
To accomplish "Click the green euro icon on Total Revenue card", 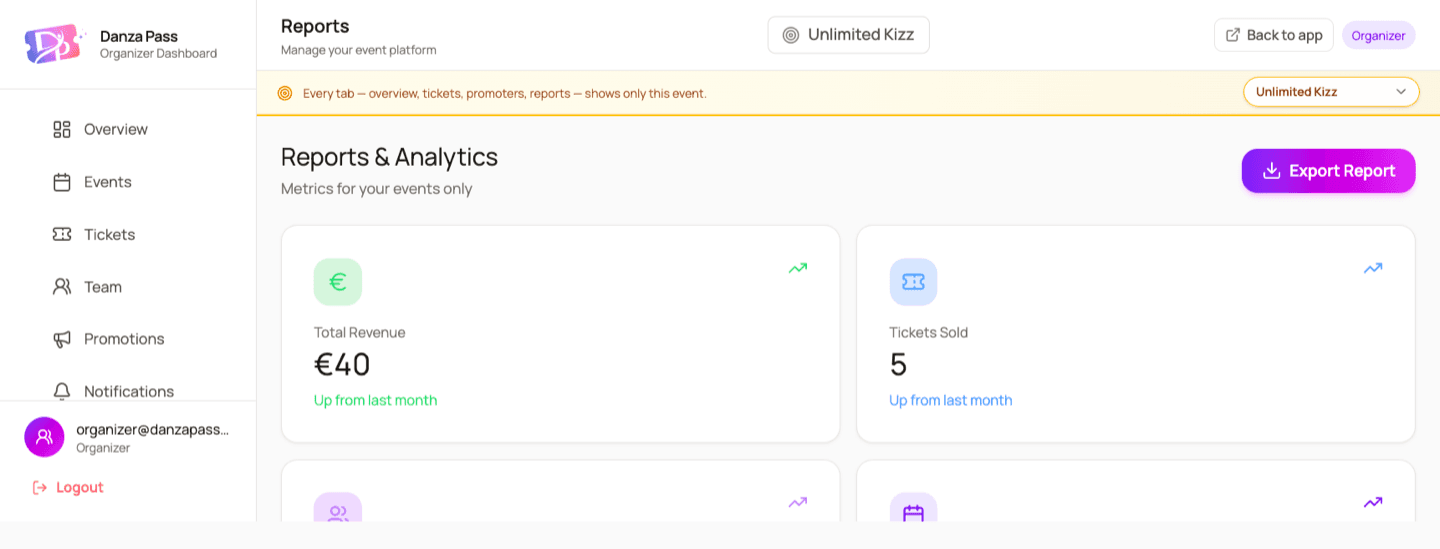I will point(338,282).
